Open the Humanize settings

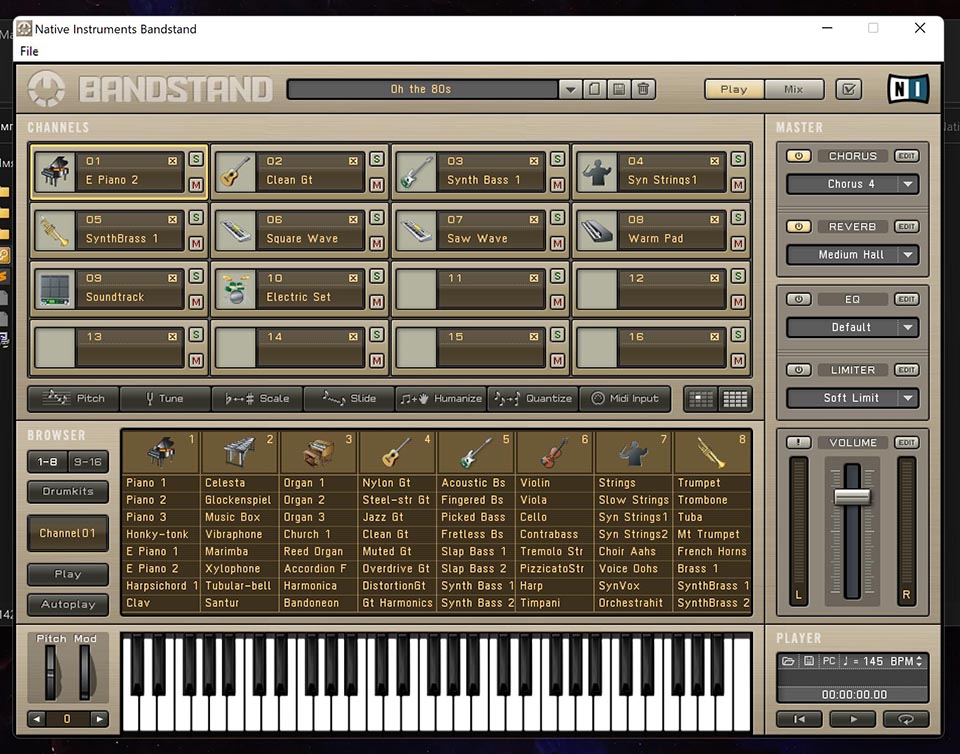(441, 398)
